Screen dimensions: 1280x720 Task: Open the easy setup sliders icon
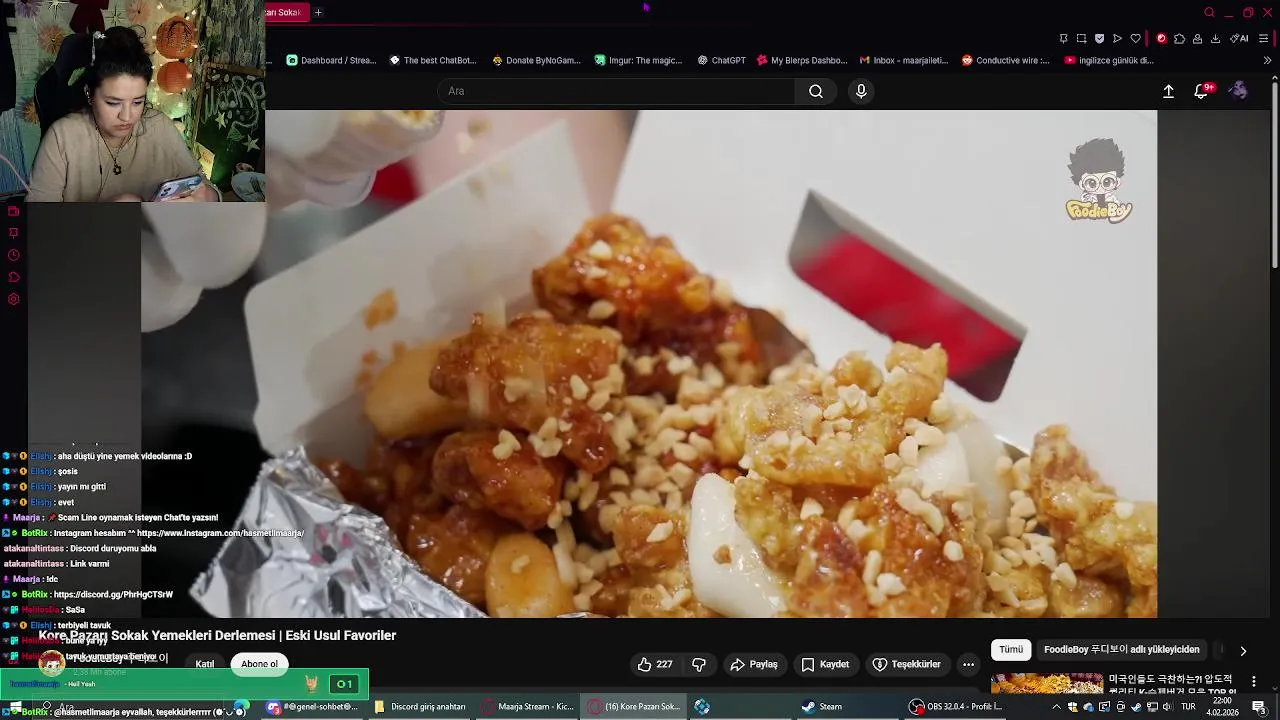tap(1264, 39)
